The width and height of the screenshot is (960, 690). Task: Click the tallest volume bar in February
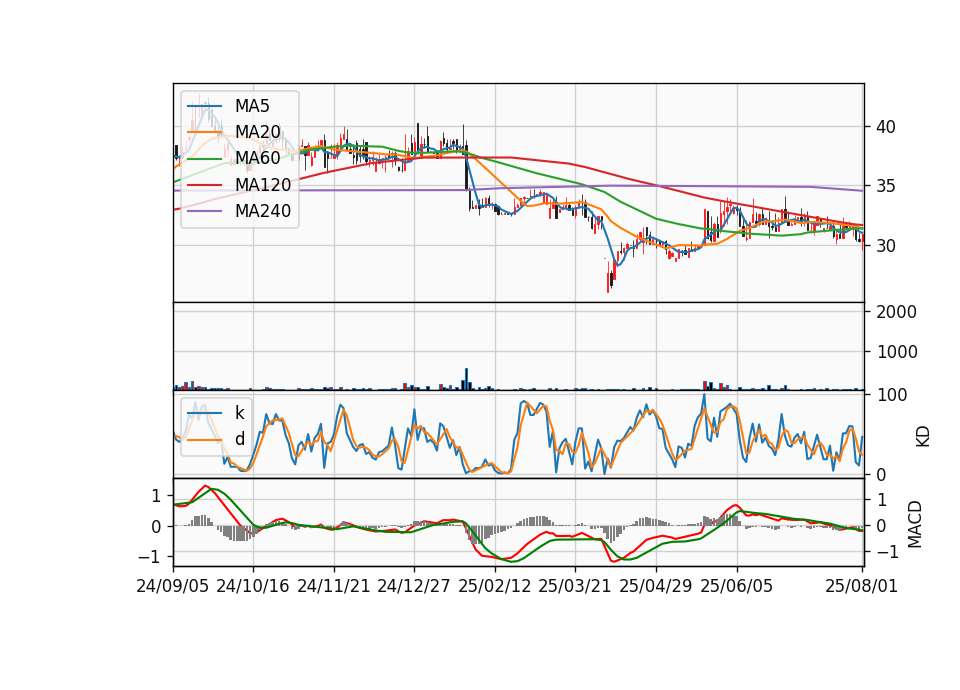(x=466, y=379)
